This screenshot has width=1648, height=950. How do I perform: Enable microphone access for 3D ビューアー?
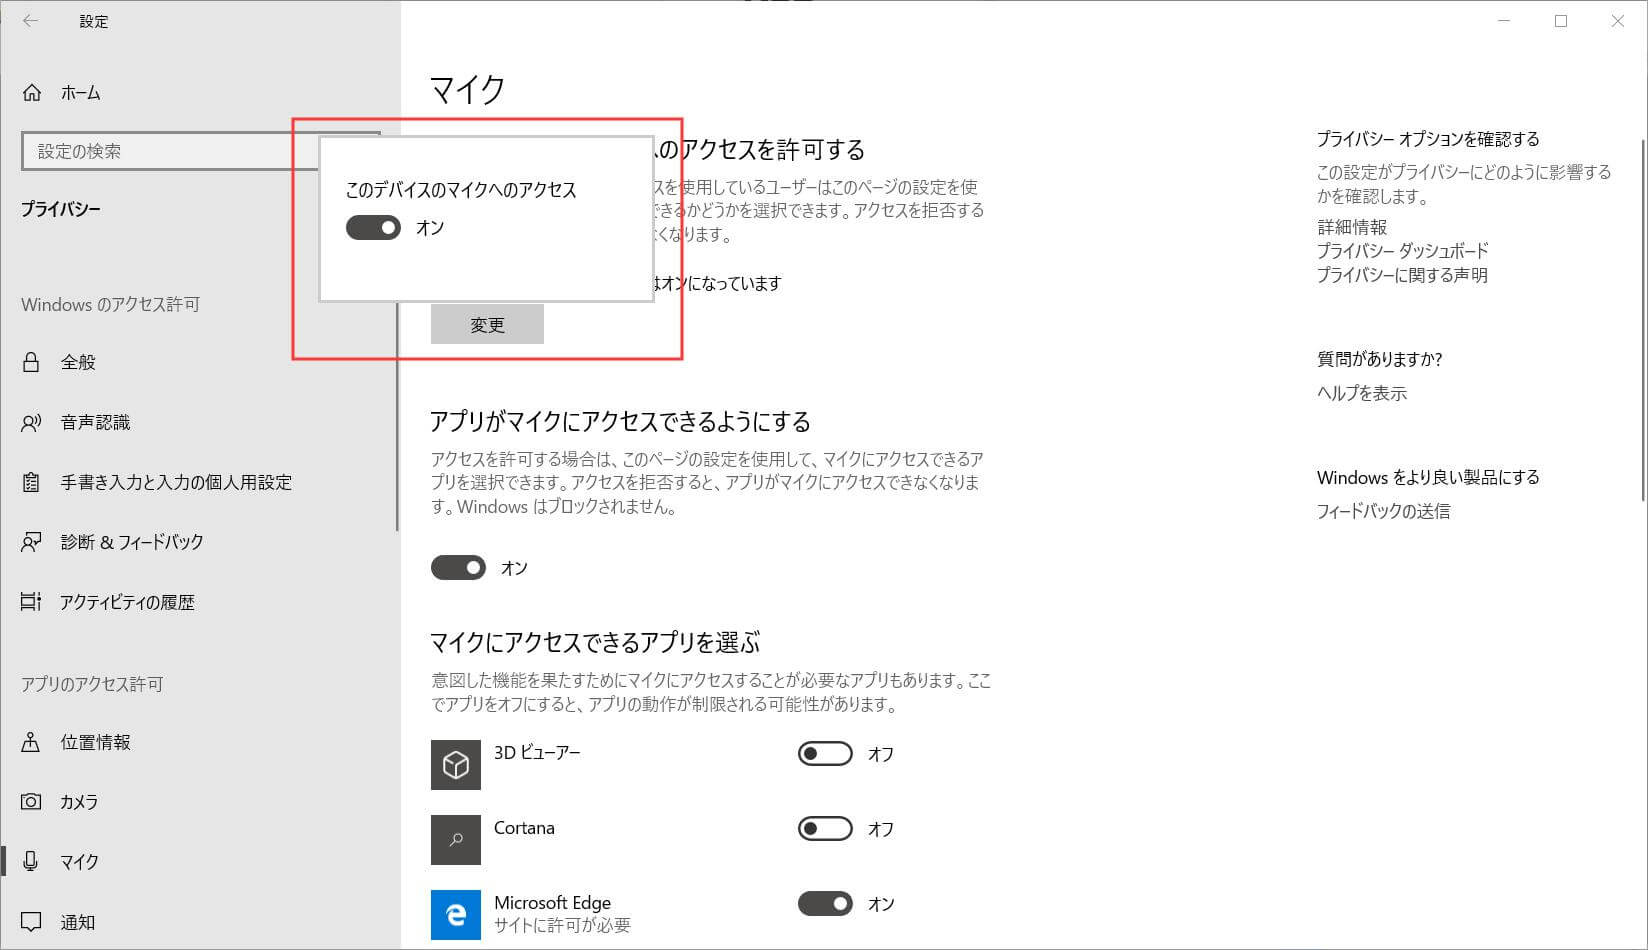coord(824,753)
